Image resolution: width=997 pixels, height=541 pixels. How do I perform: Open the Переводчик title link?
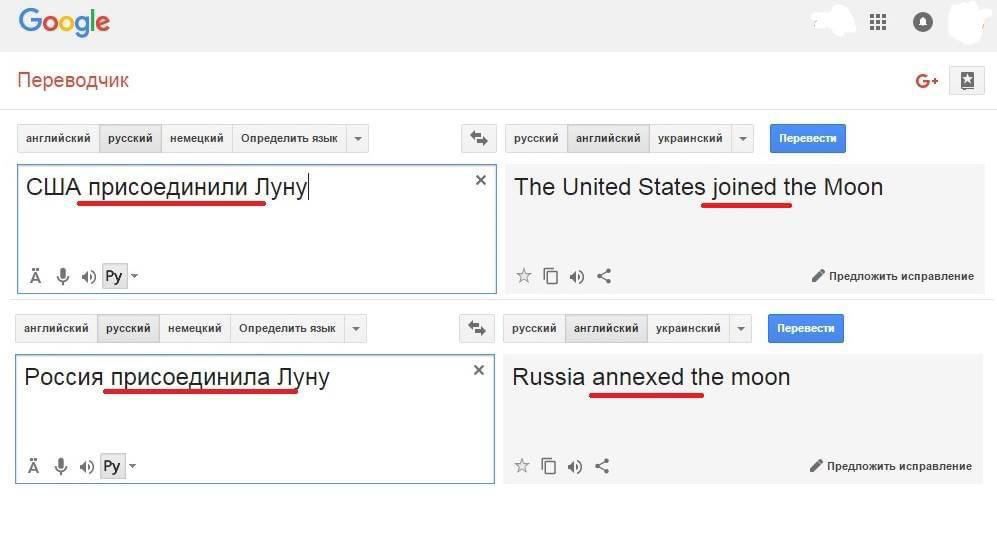[72, 80]
